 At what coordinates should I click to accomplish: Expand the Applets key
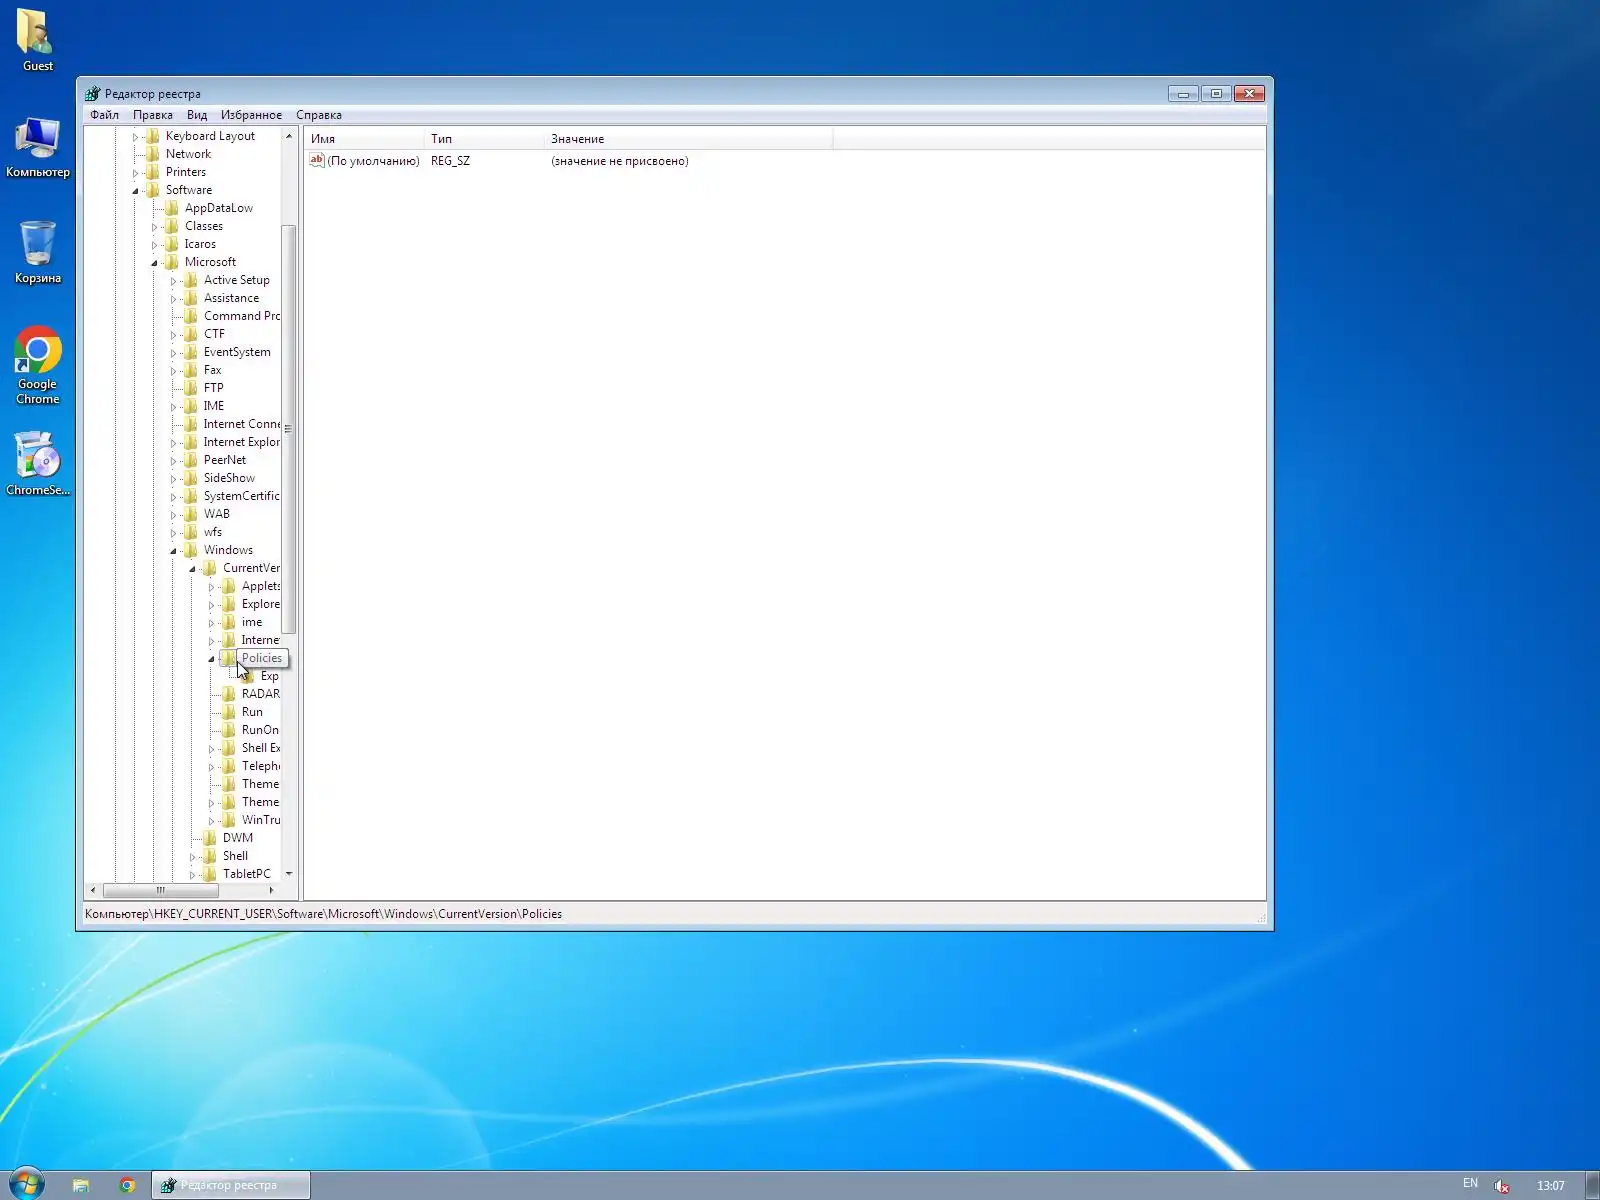coord(211,587)
